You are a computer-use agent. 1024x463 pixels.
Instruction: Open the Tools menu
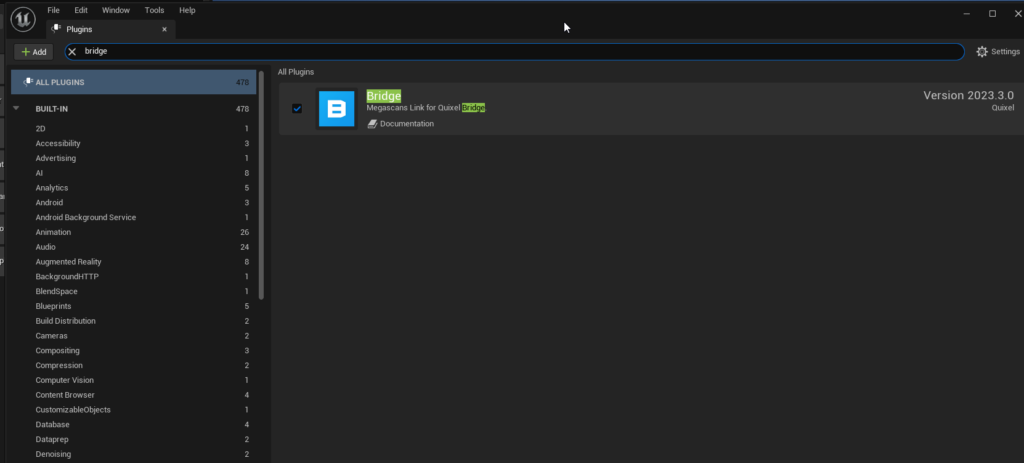pyautogui.click(x=154, y=10)
